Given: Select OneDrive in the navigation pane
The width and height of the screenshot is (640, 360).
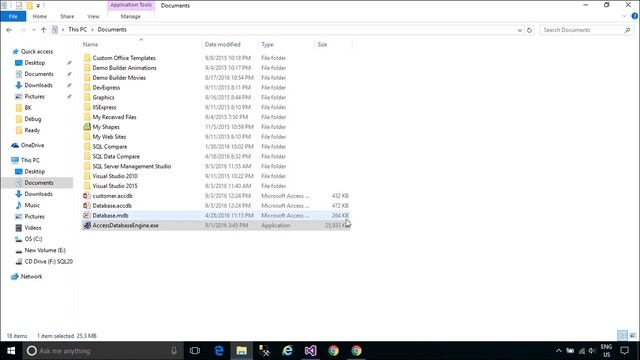Looking at the screenshot, I should (x=32, y=145).
